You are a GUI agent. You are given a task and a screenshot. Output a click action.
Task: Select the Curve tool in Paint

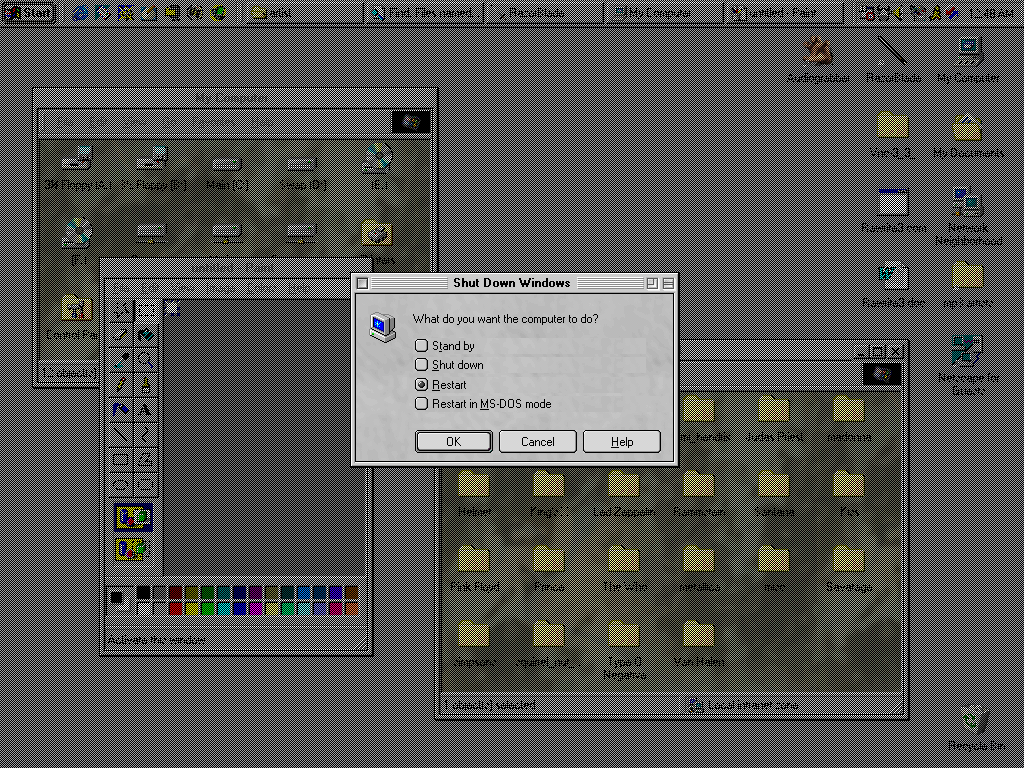pyautogui.click(x=146, y=434)
